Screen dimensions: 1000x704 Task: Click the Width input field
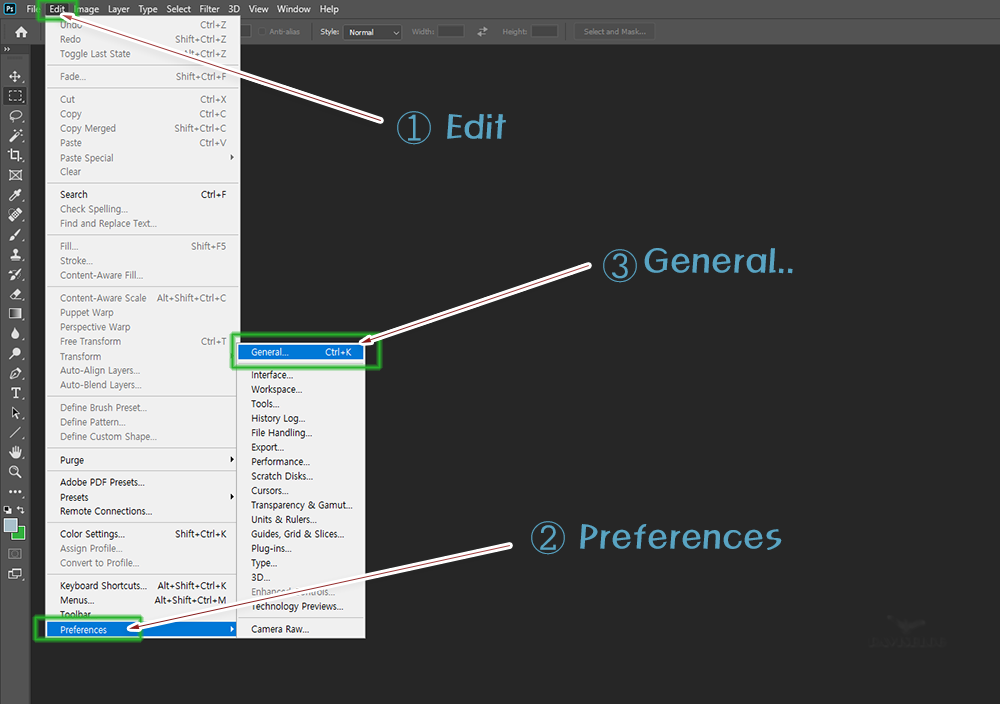(x=450, y=31)
